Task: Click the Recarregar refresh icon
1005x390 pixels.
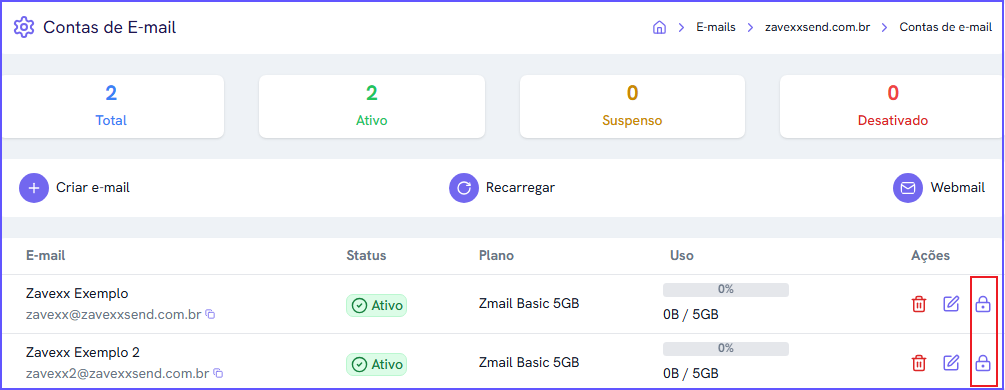Action: pyautogui.click(x=464, y=188)
